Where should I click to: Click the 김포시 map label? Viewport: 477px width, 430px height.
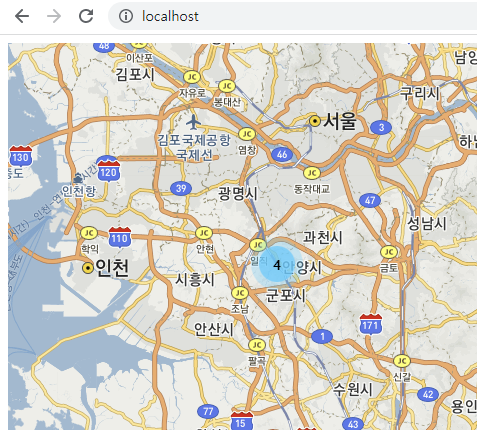(x=135, y=74)
